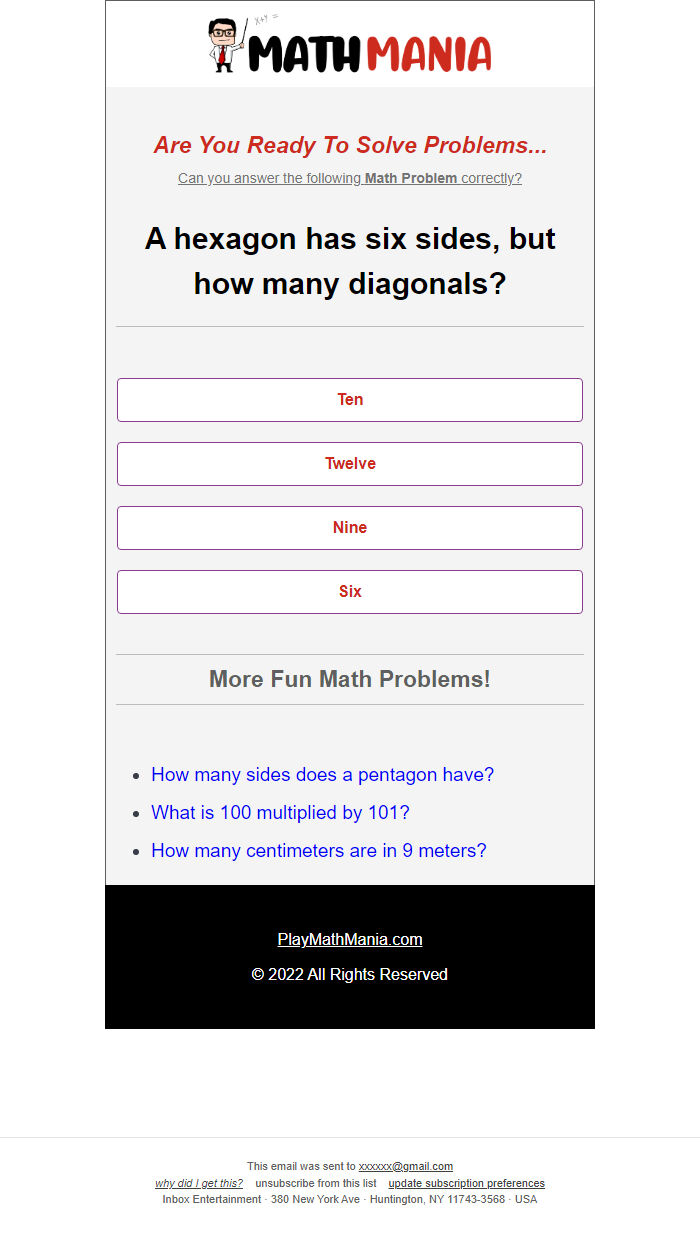The image size is (700, 1250).
Task: Click the Inbox Entertainment mailing address text
Action: pyautogui.click(x=350, y=1199)
